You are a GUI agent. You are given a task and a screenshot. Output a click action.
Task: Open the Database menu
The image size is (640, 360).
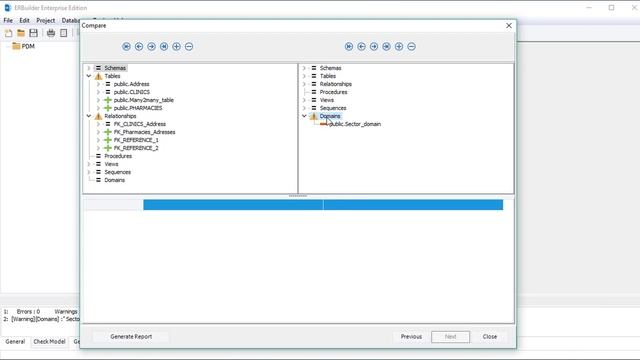pyautogui.click(x=71, y=20)
